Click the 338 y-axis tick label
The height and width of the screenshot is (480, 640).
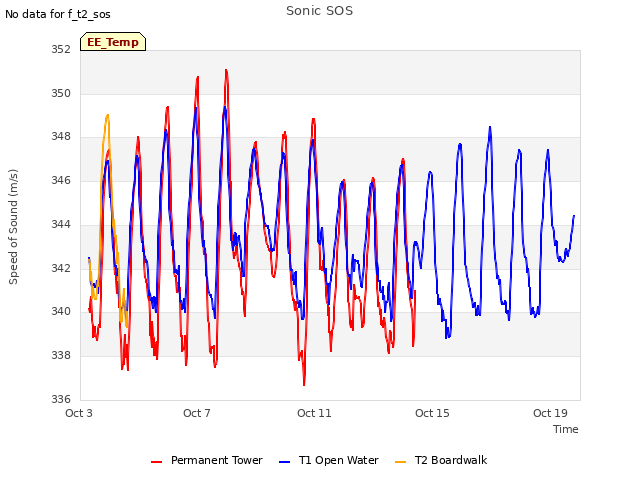point(61,356)
